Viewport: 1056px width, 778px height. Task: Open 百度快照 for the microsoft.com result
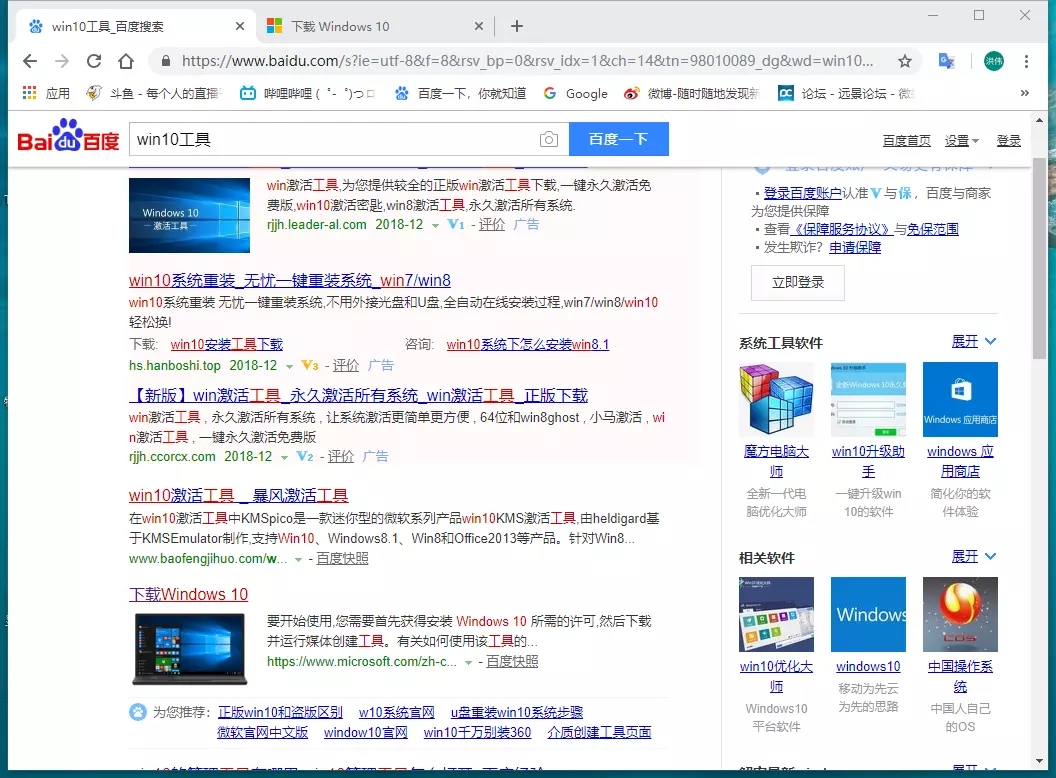tap(512, 661)
